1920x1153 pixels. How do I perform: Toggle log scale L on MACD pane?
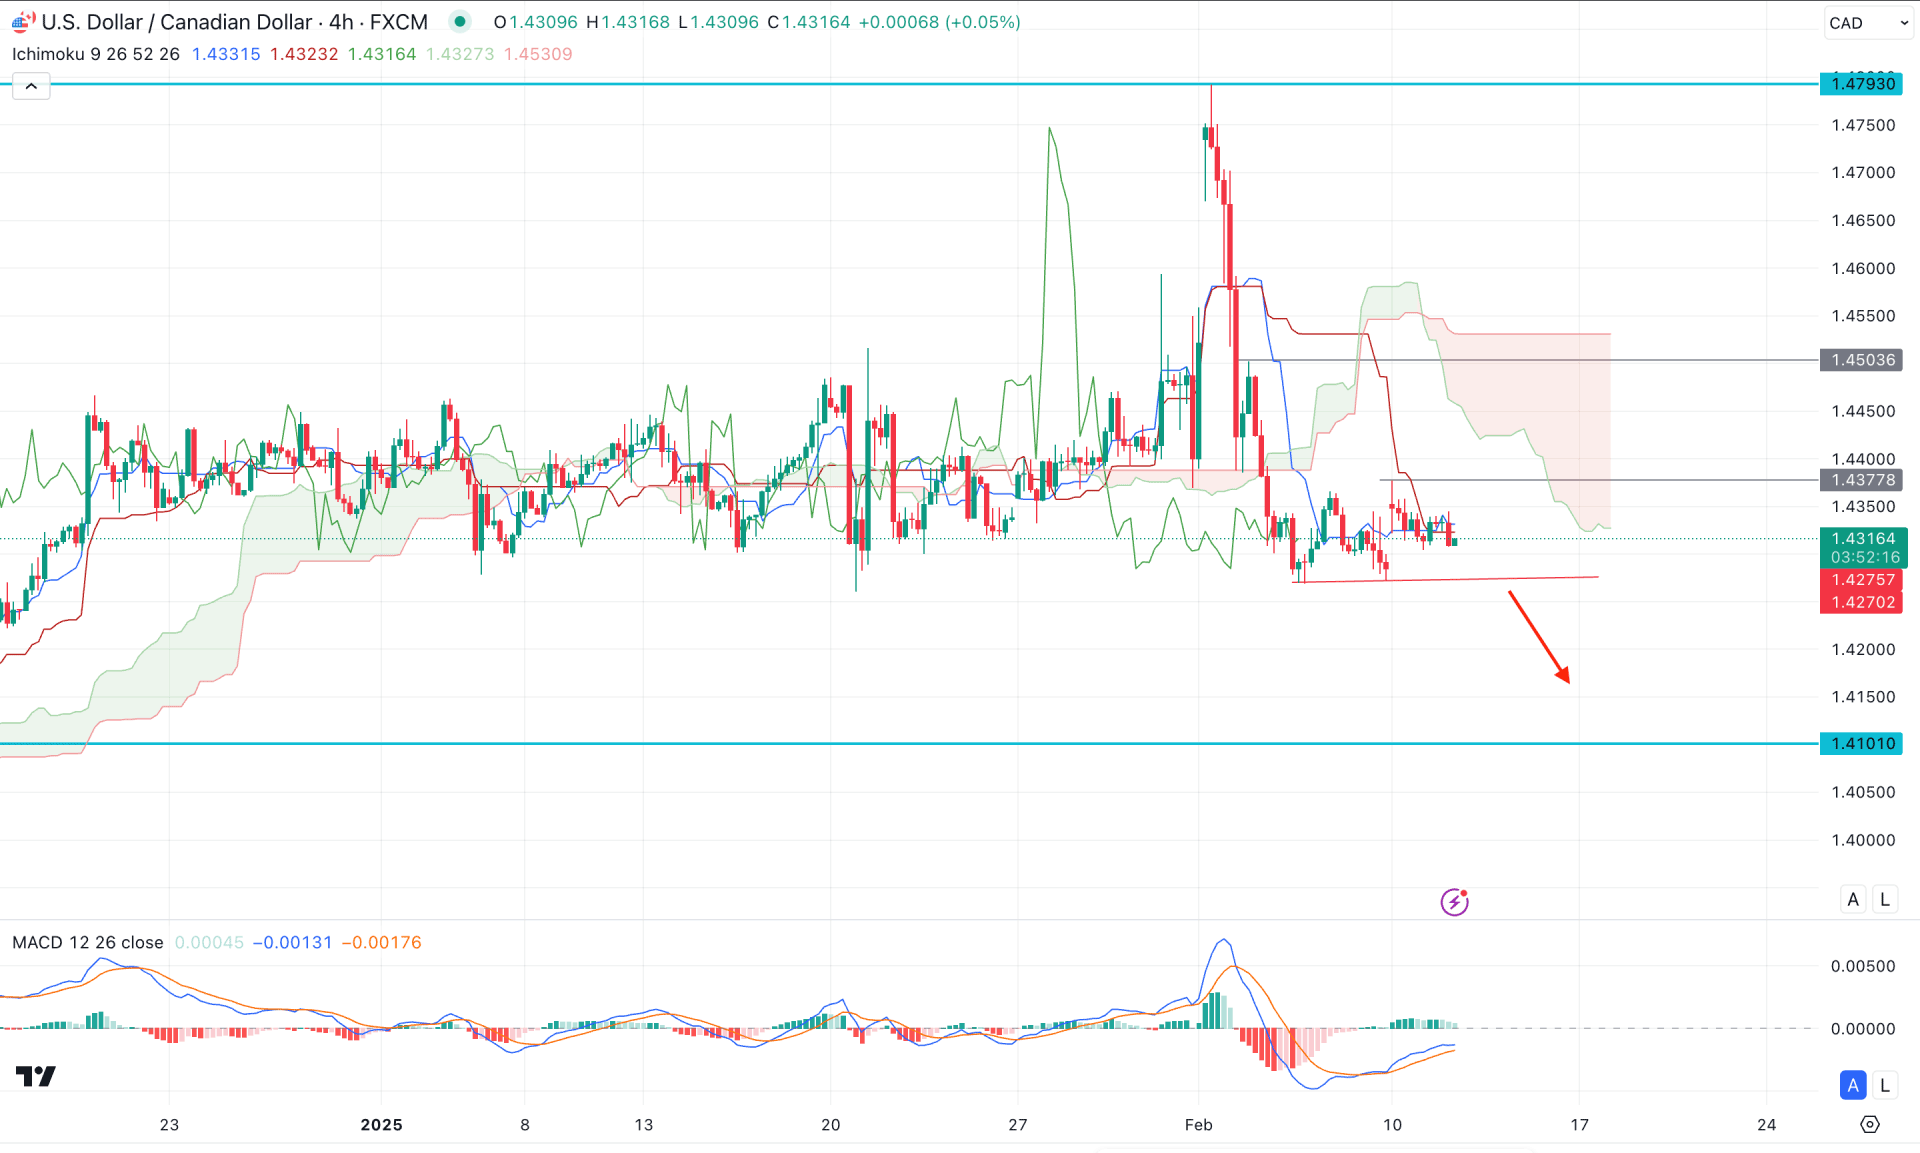click(1885, 1084)
